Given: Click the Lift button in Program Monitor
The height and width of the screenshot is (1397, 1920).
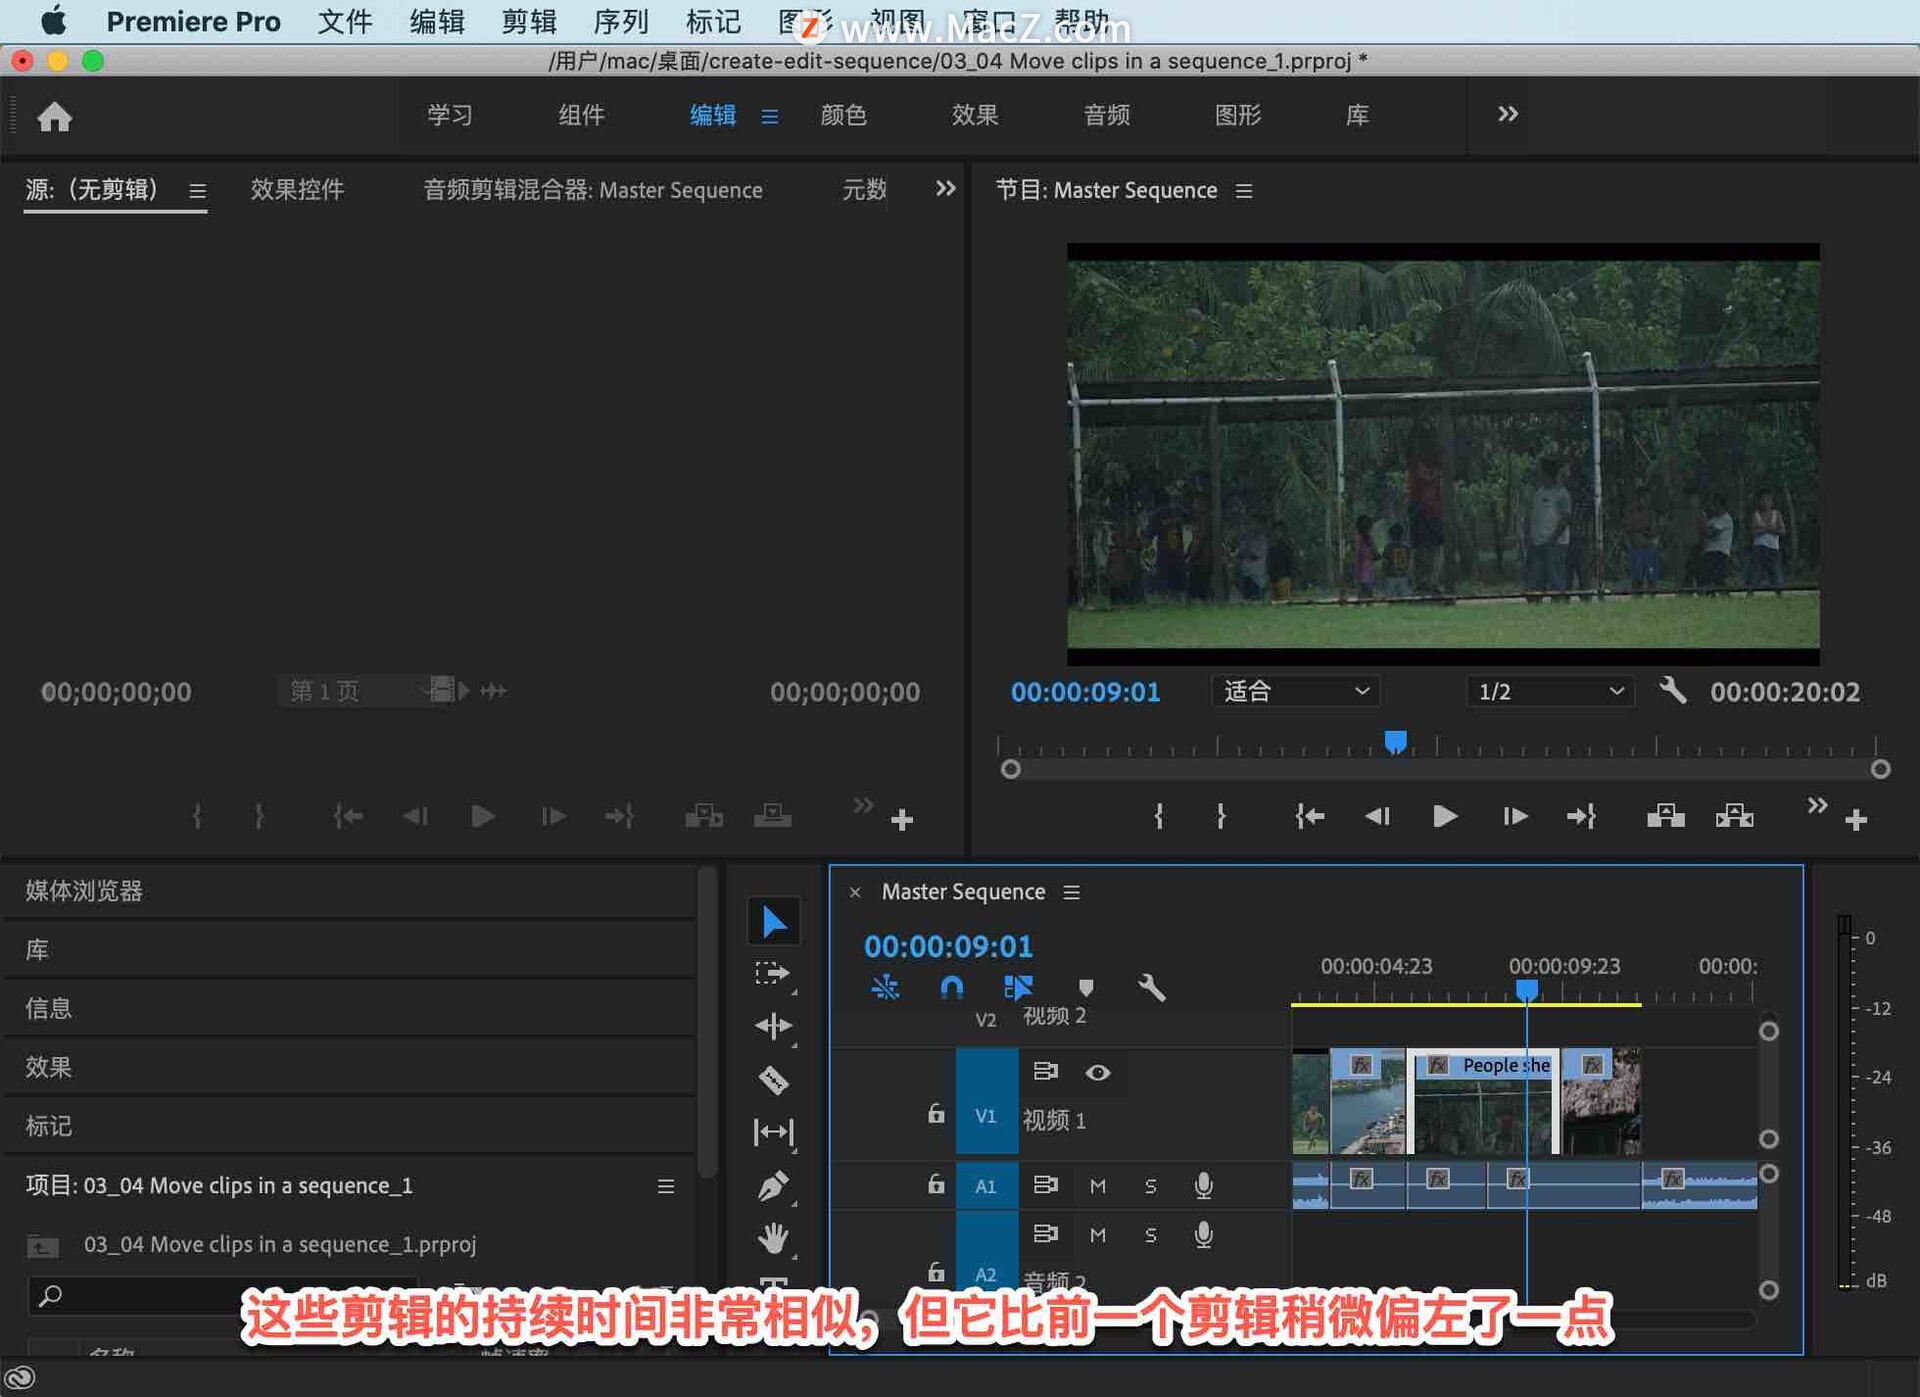Looking at the screenshot, I should coord(1665,817).
